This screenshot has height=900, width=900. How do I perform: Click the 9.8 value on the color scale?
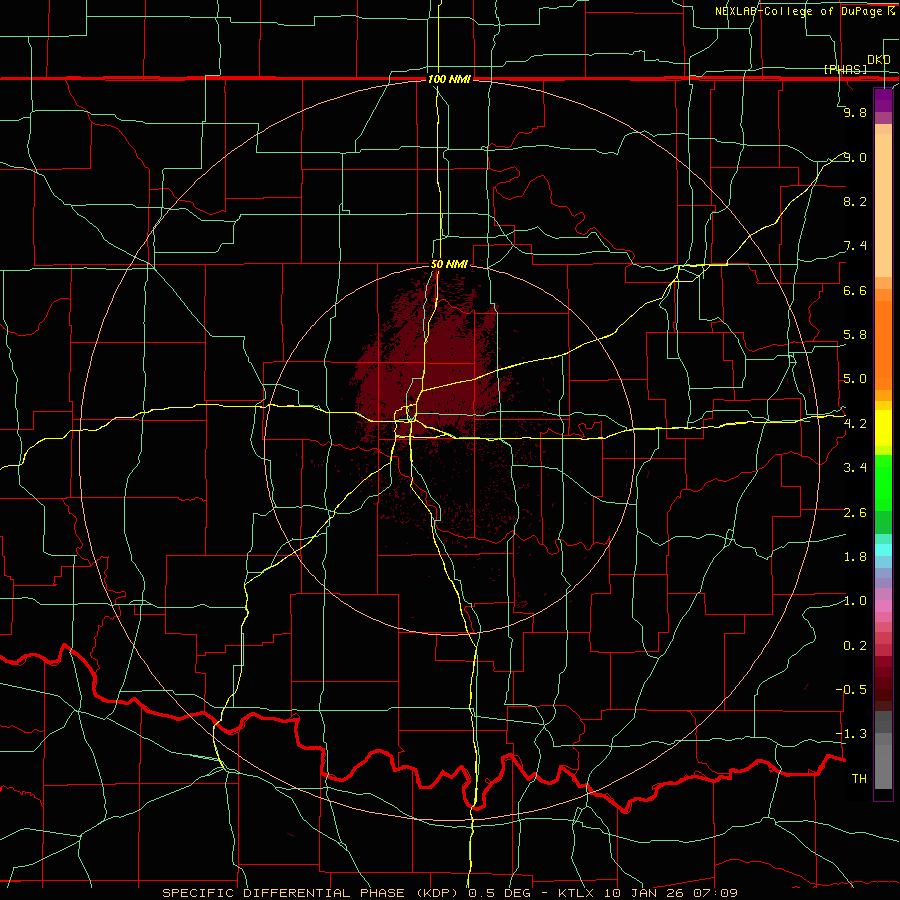click(855, 112)
